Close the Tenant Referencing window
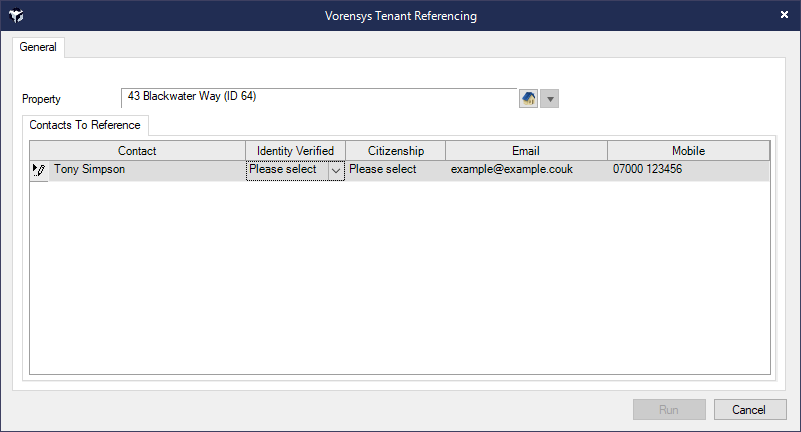The image size is (801, 432). click(x=784, y=15)
